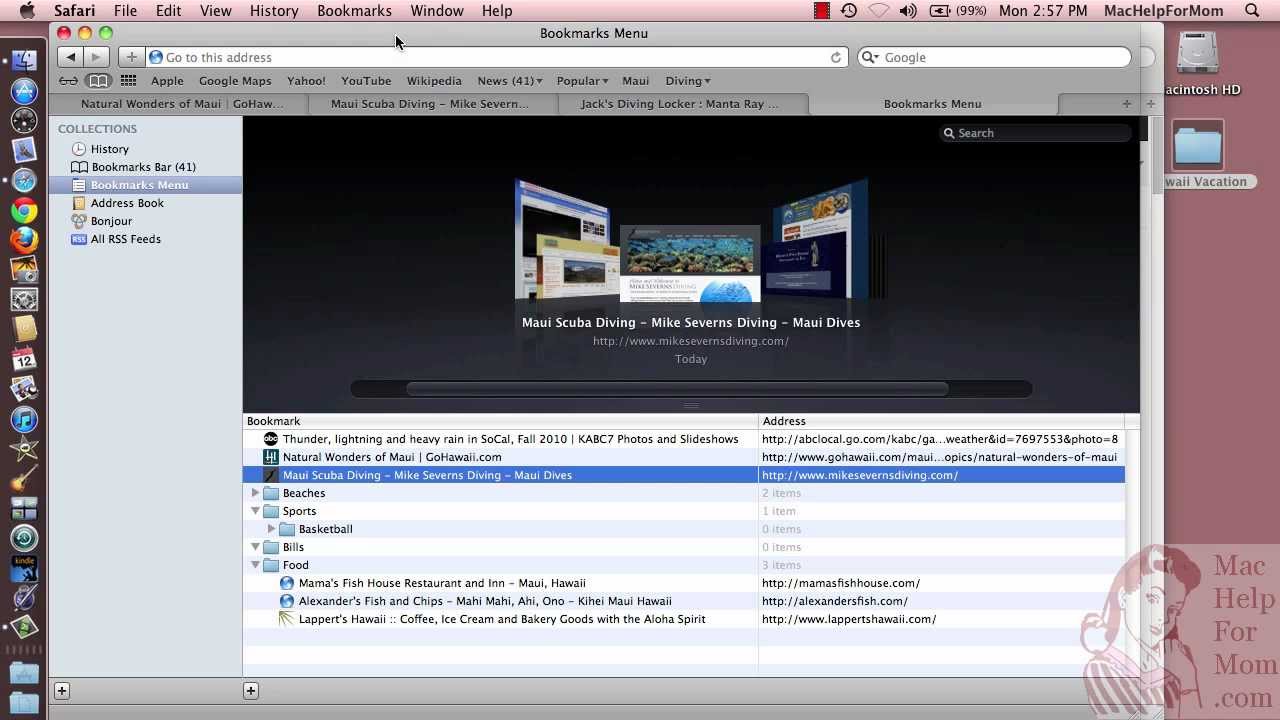Image resolution: width=1280 pixels, height=720 pixels.
Task: Open the History menu
Action: [274, 11]
